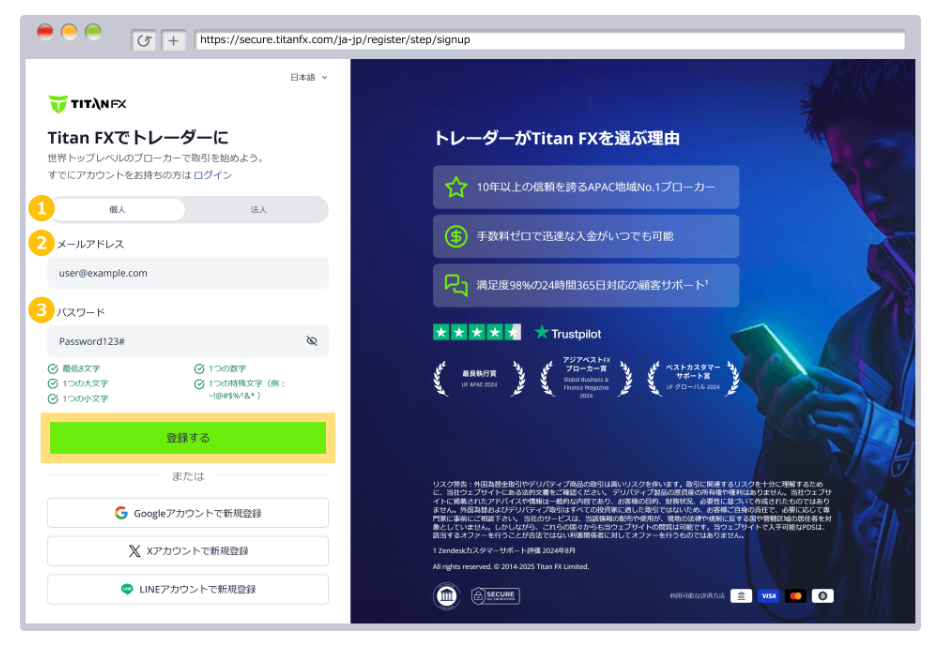Register with LINEアカウントで新規登録 button

point(188,589)
